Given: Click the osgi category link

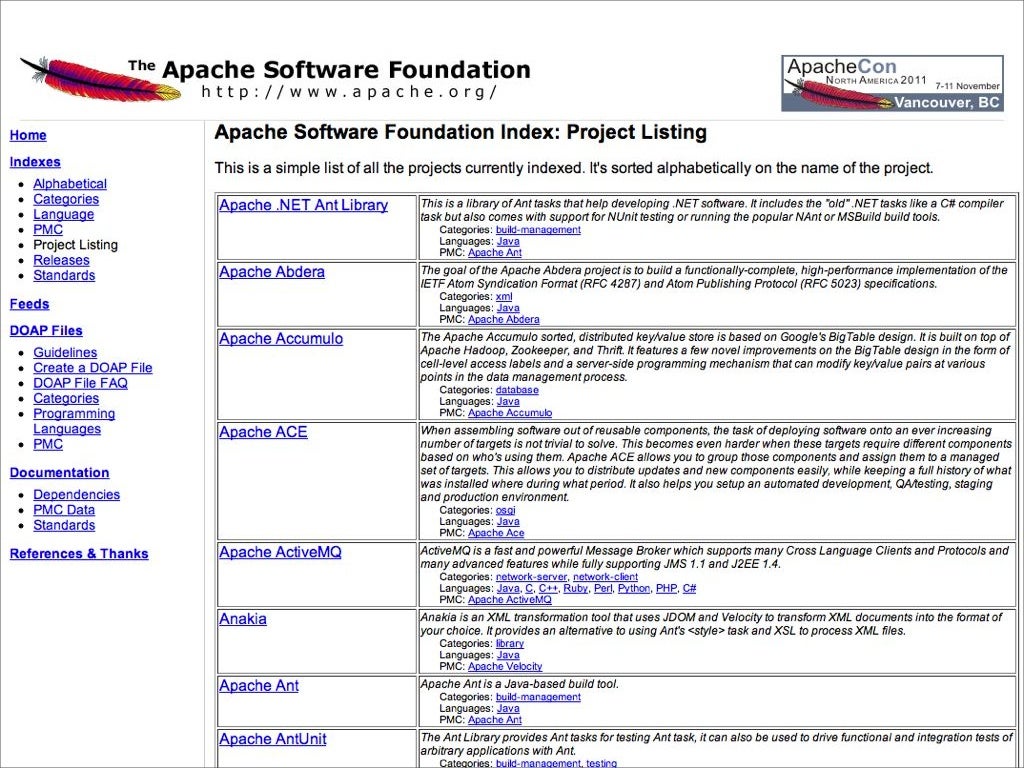Looking at the screenshot, I should [x=505, y=510].
